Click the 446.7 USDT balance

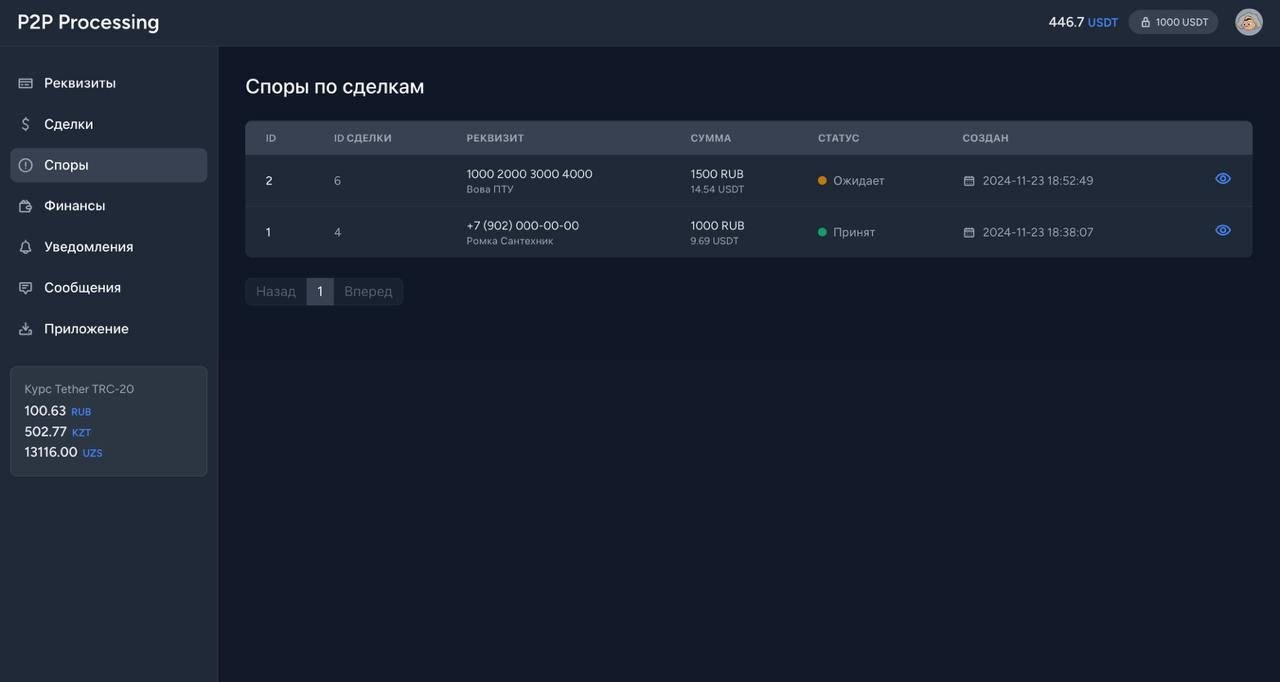[1083, 22]
